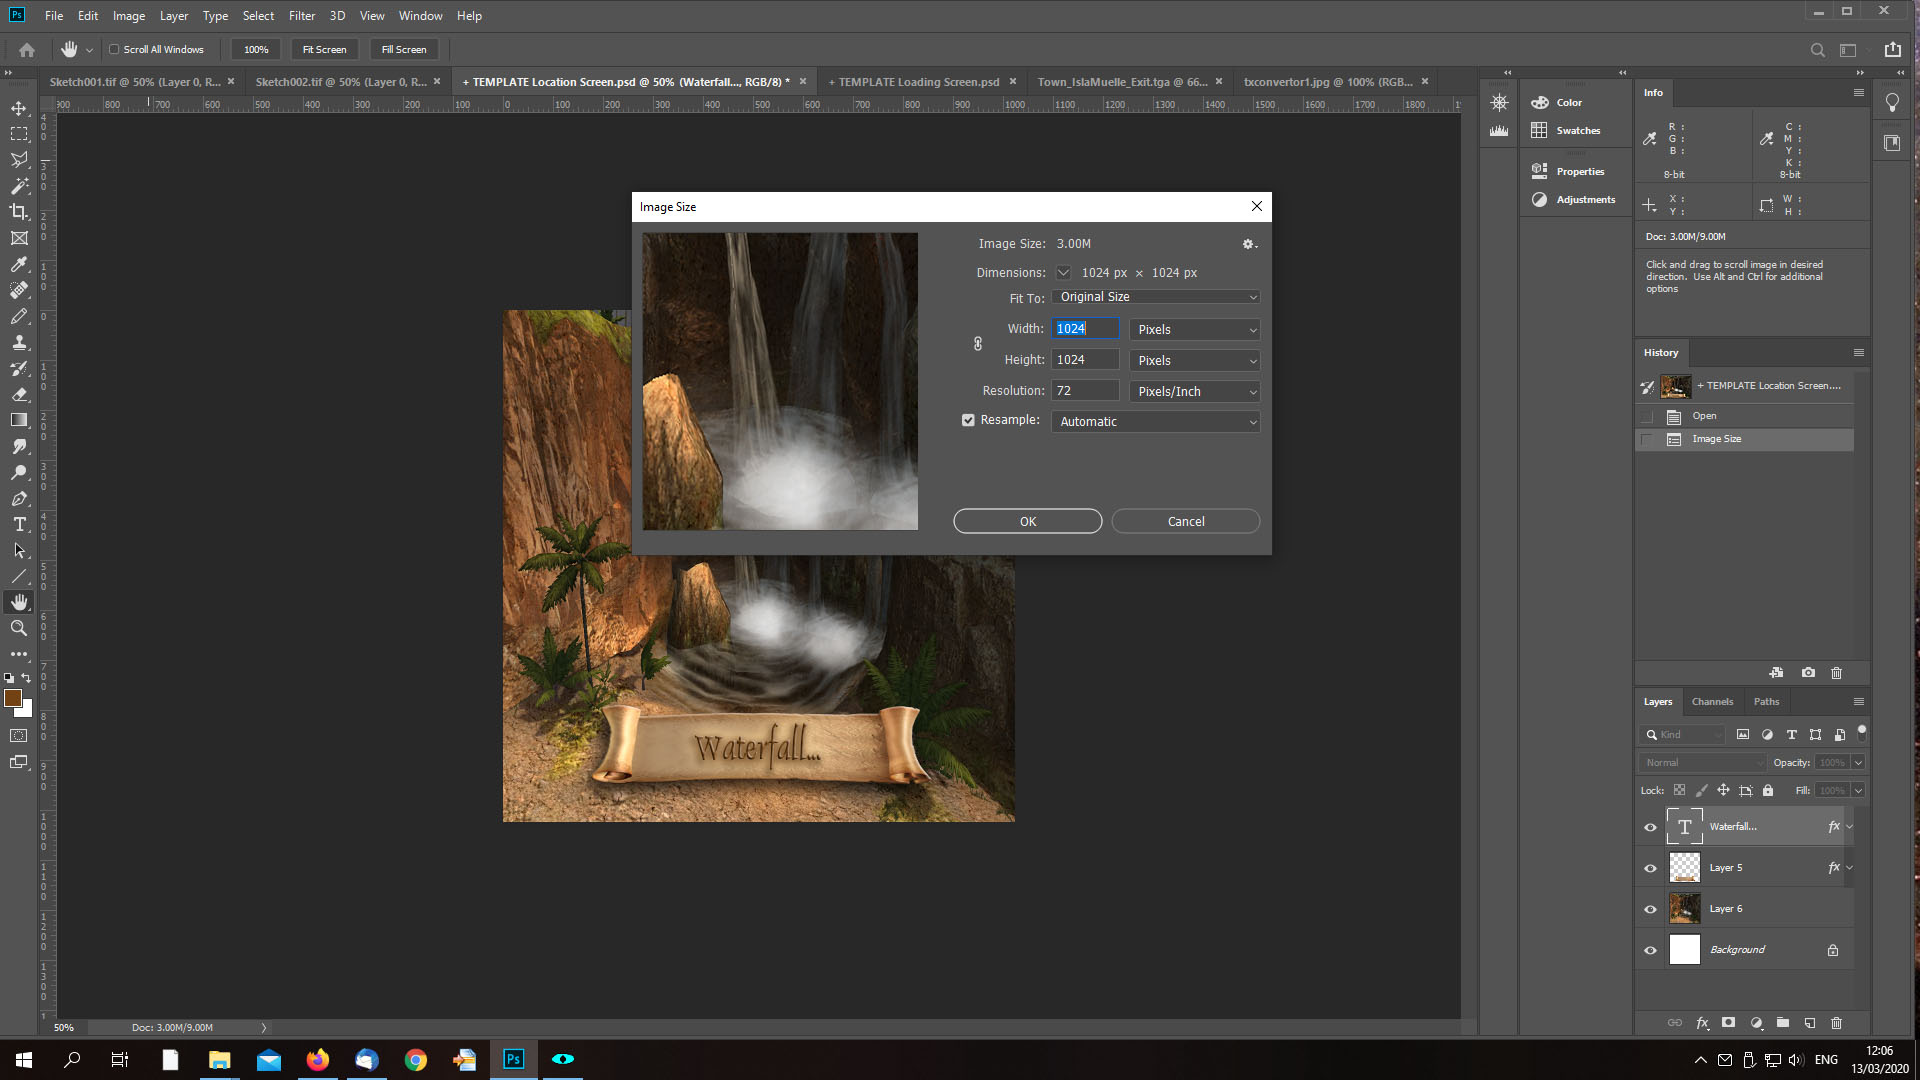Hide the Layer 6 layer
This screenshot has height=1080, width=1920.
[x=1650, y=909]
